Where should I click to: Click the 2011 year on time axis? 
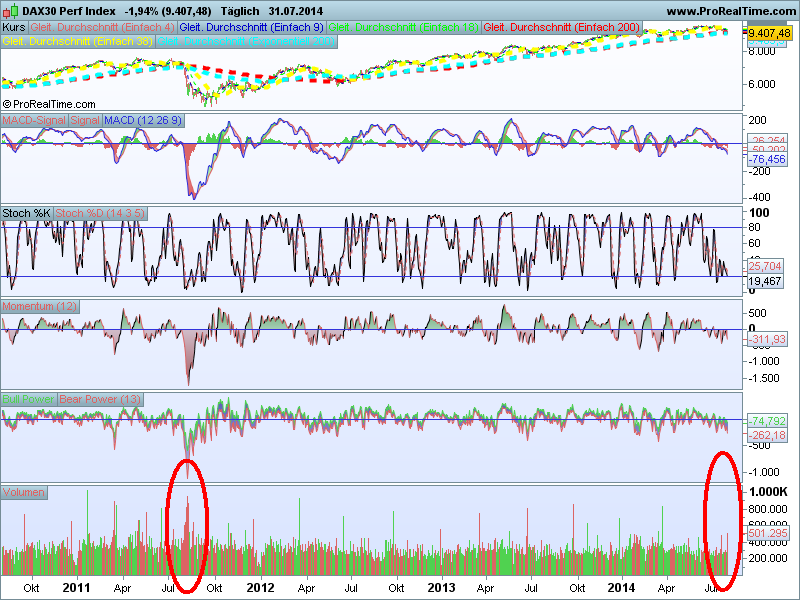pos(76,588)
